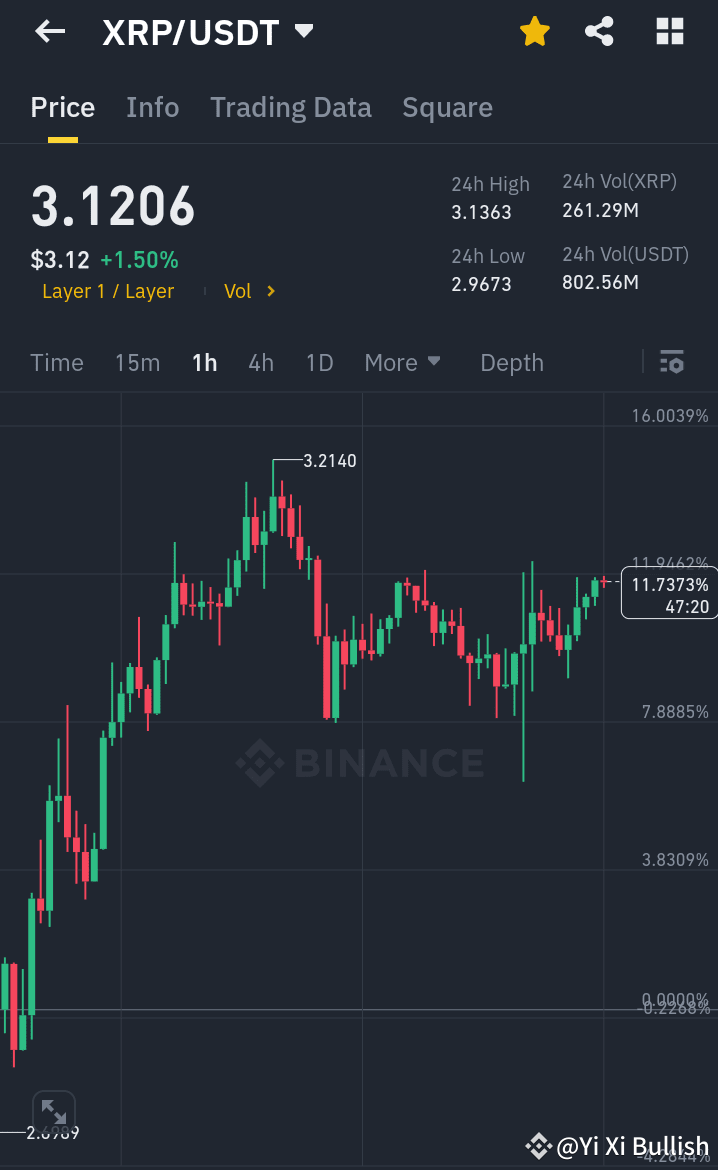Open the Depth view
This screenshot has width=718, height=1170.
pos(511,363)
